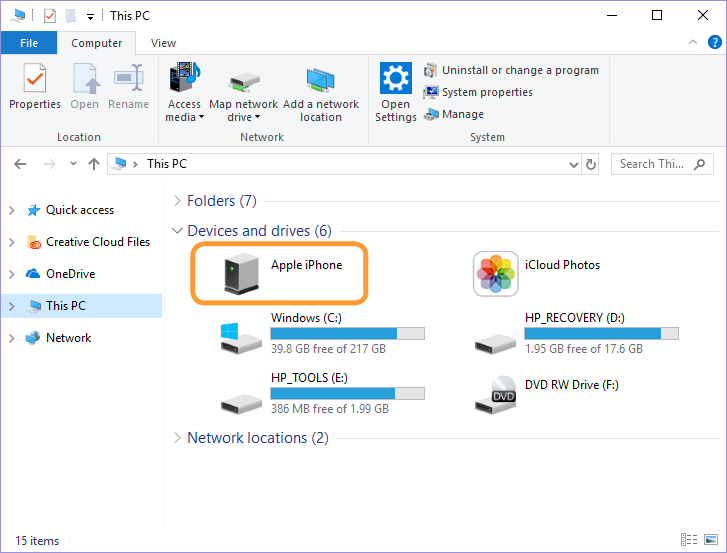Switch to the View ribbon tab
Screen dimensions: 727x553
point(163,43)
